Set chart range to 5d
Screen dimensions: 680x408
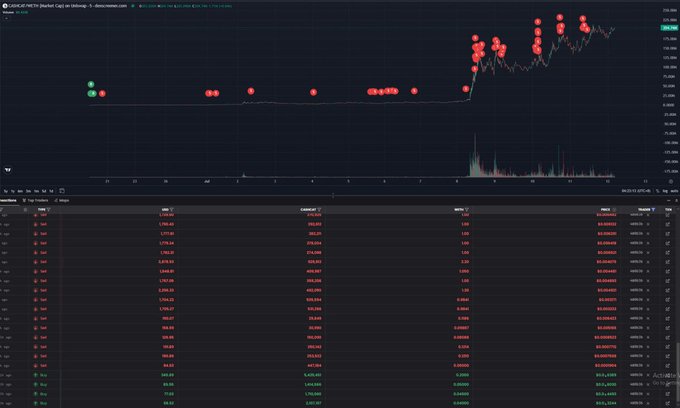[44, 191]
